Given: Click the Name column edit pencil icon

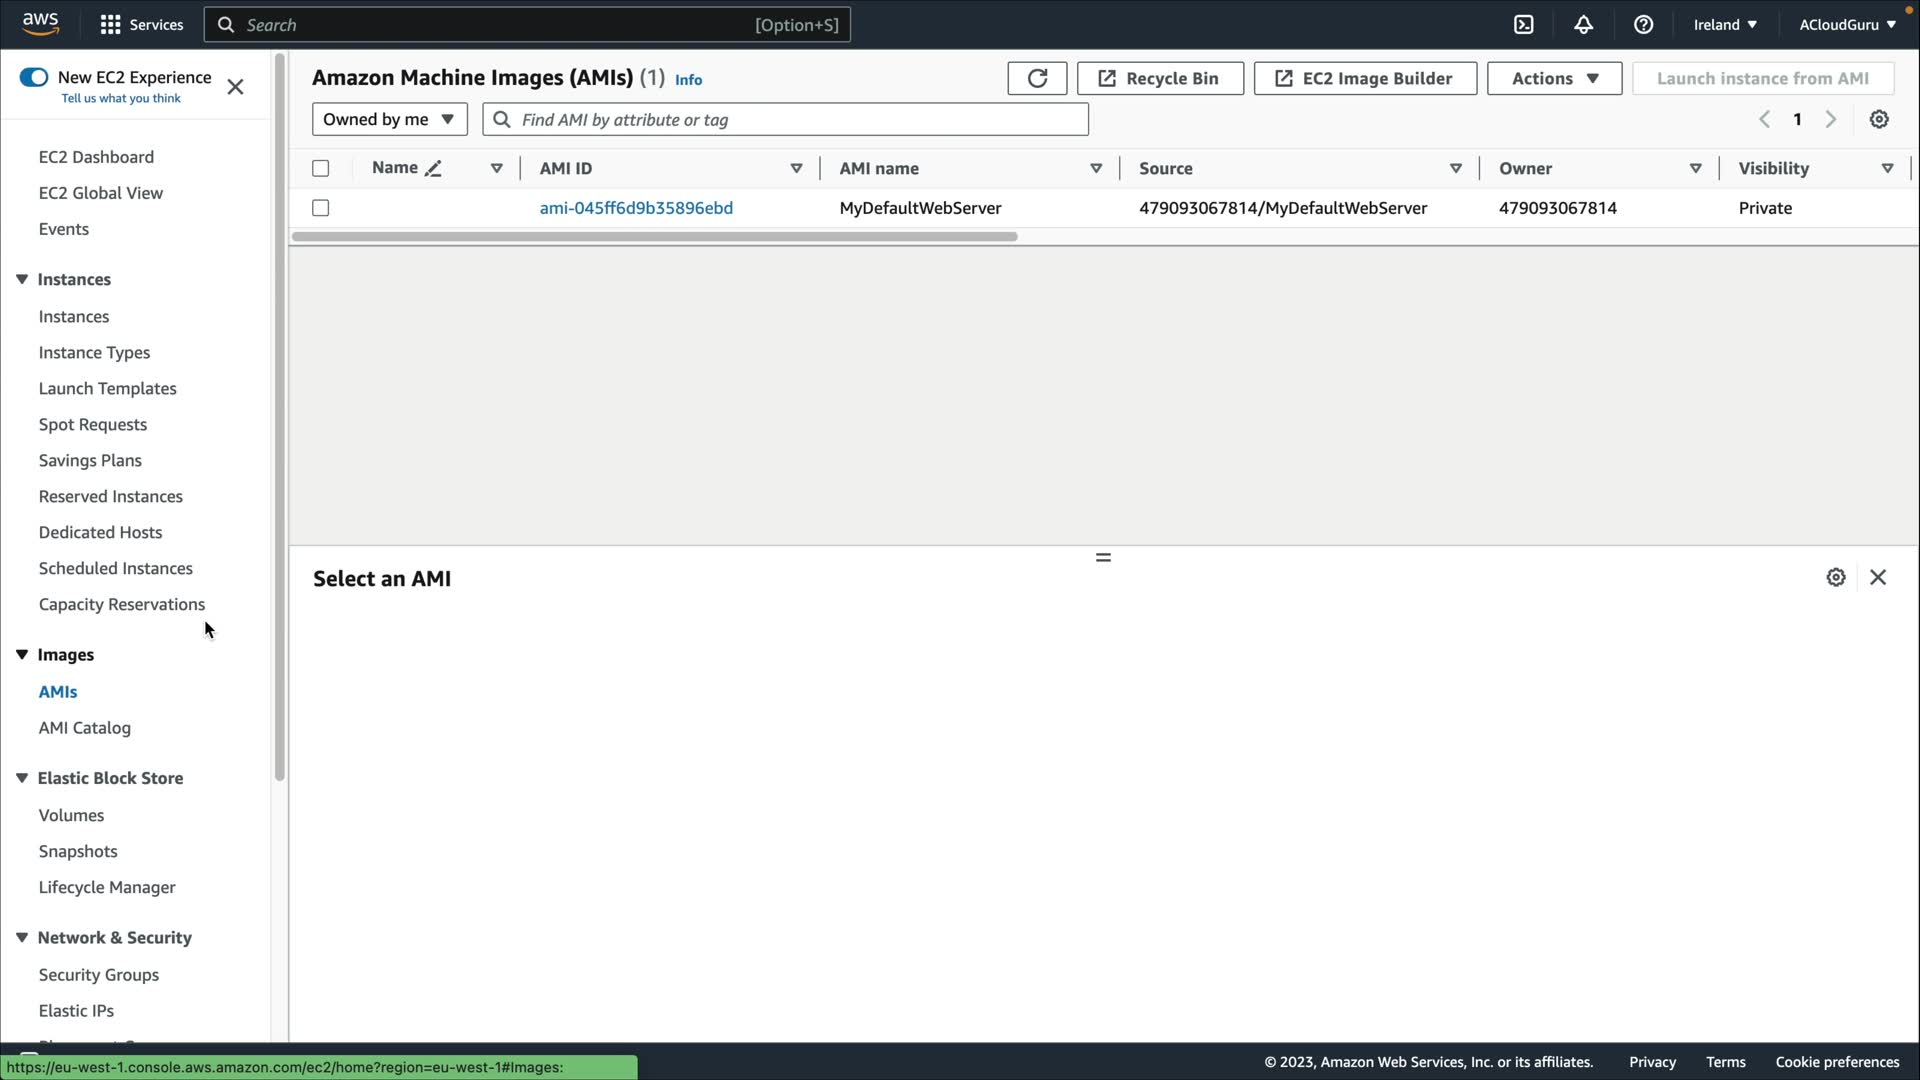Looking at the screenshot, I should 433,169.
